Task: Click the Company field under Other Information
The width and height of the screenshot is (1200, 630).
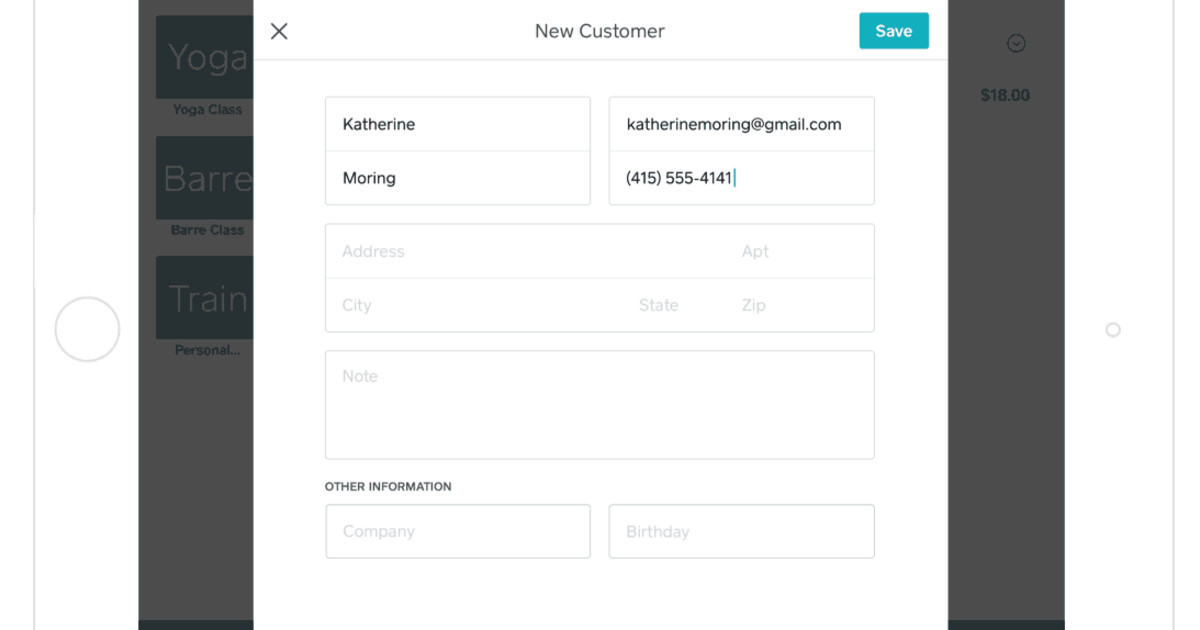Action: pos(457,531)
